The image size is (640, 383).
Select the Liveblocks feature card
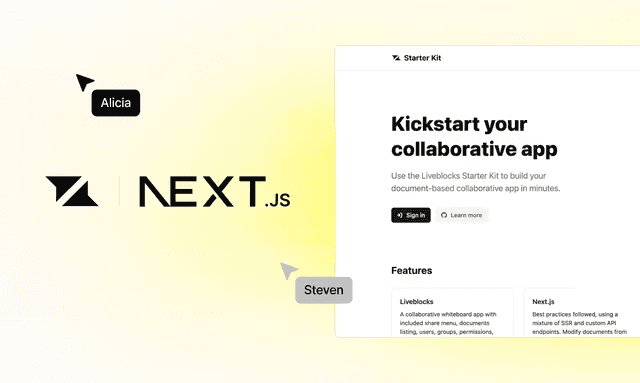tap(452, 313)
